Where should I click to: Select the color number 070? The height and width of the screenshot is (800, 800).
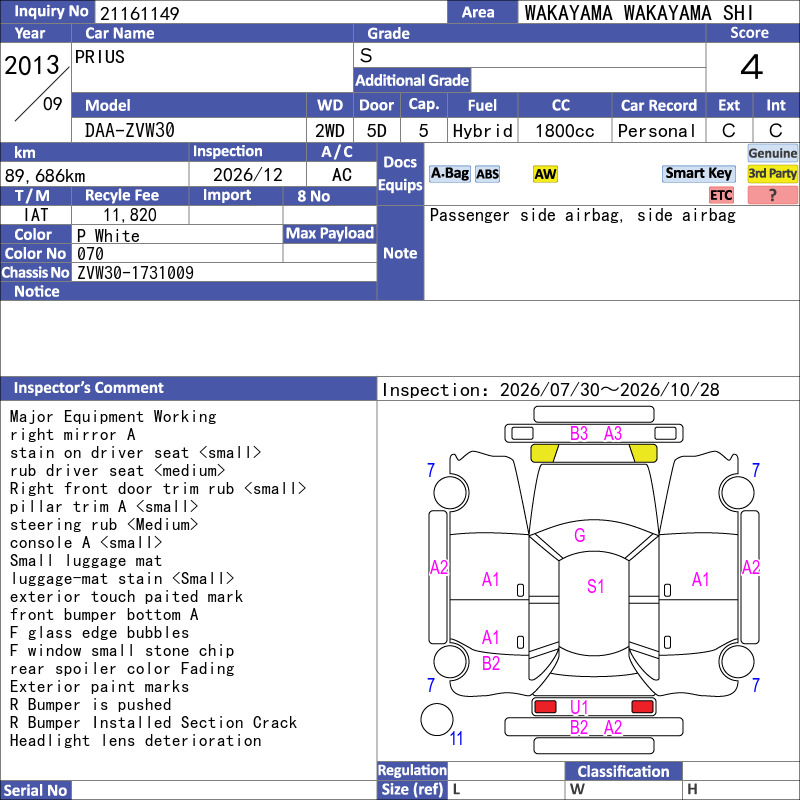pos(90,254)
